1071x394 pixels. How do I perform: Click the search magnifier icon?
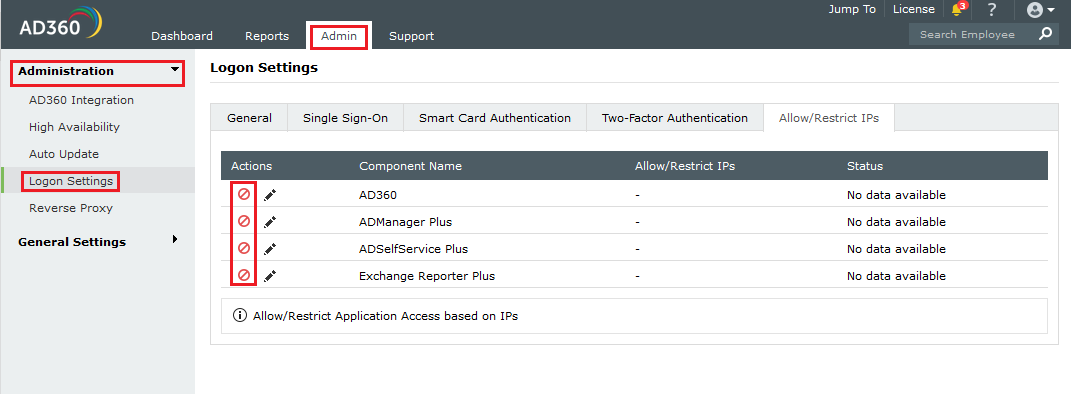1045,34
